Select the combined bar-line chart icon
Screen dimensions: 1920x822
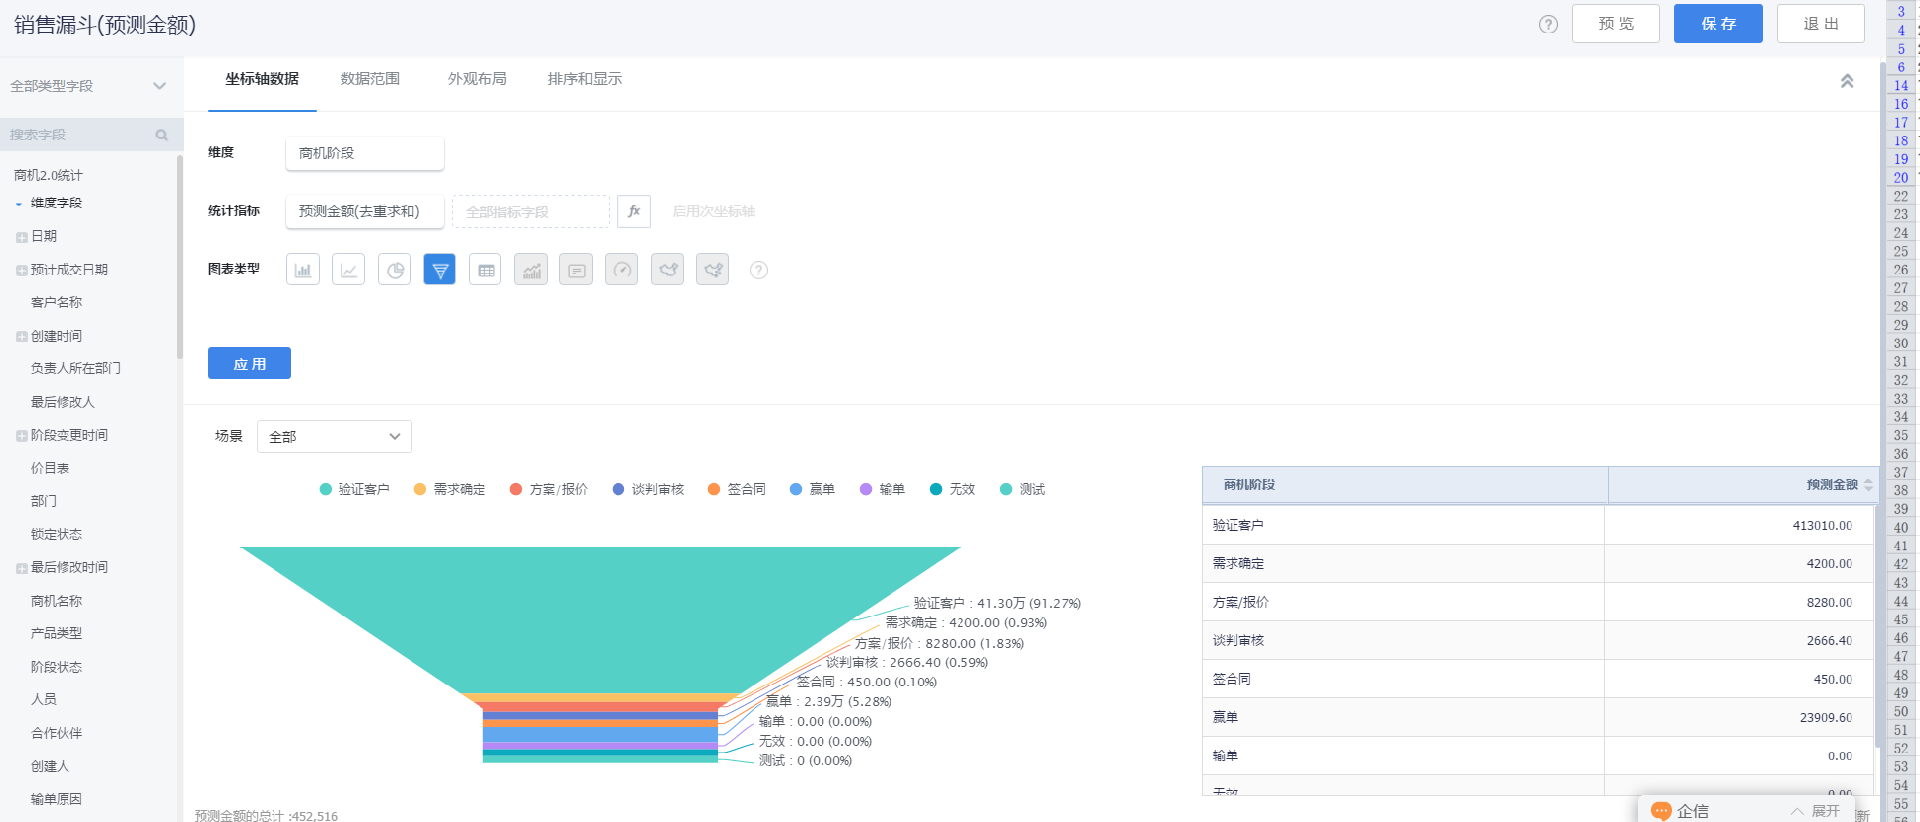click(531, 269)
